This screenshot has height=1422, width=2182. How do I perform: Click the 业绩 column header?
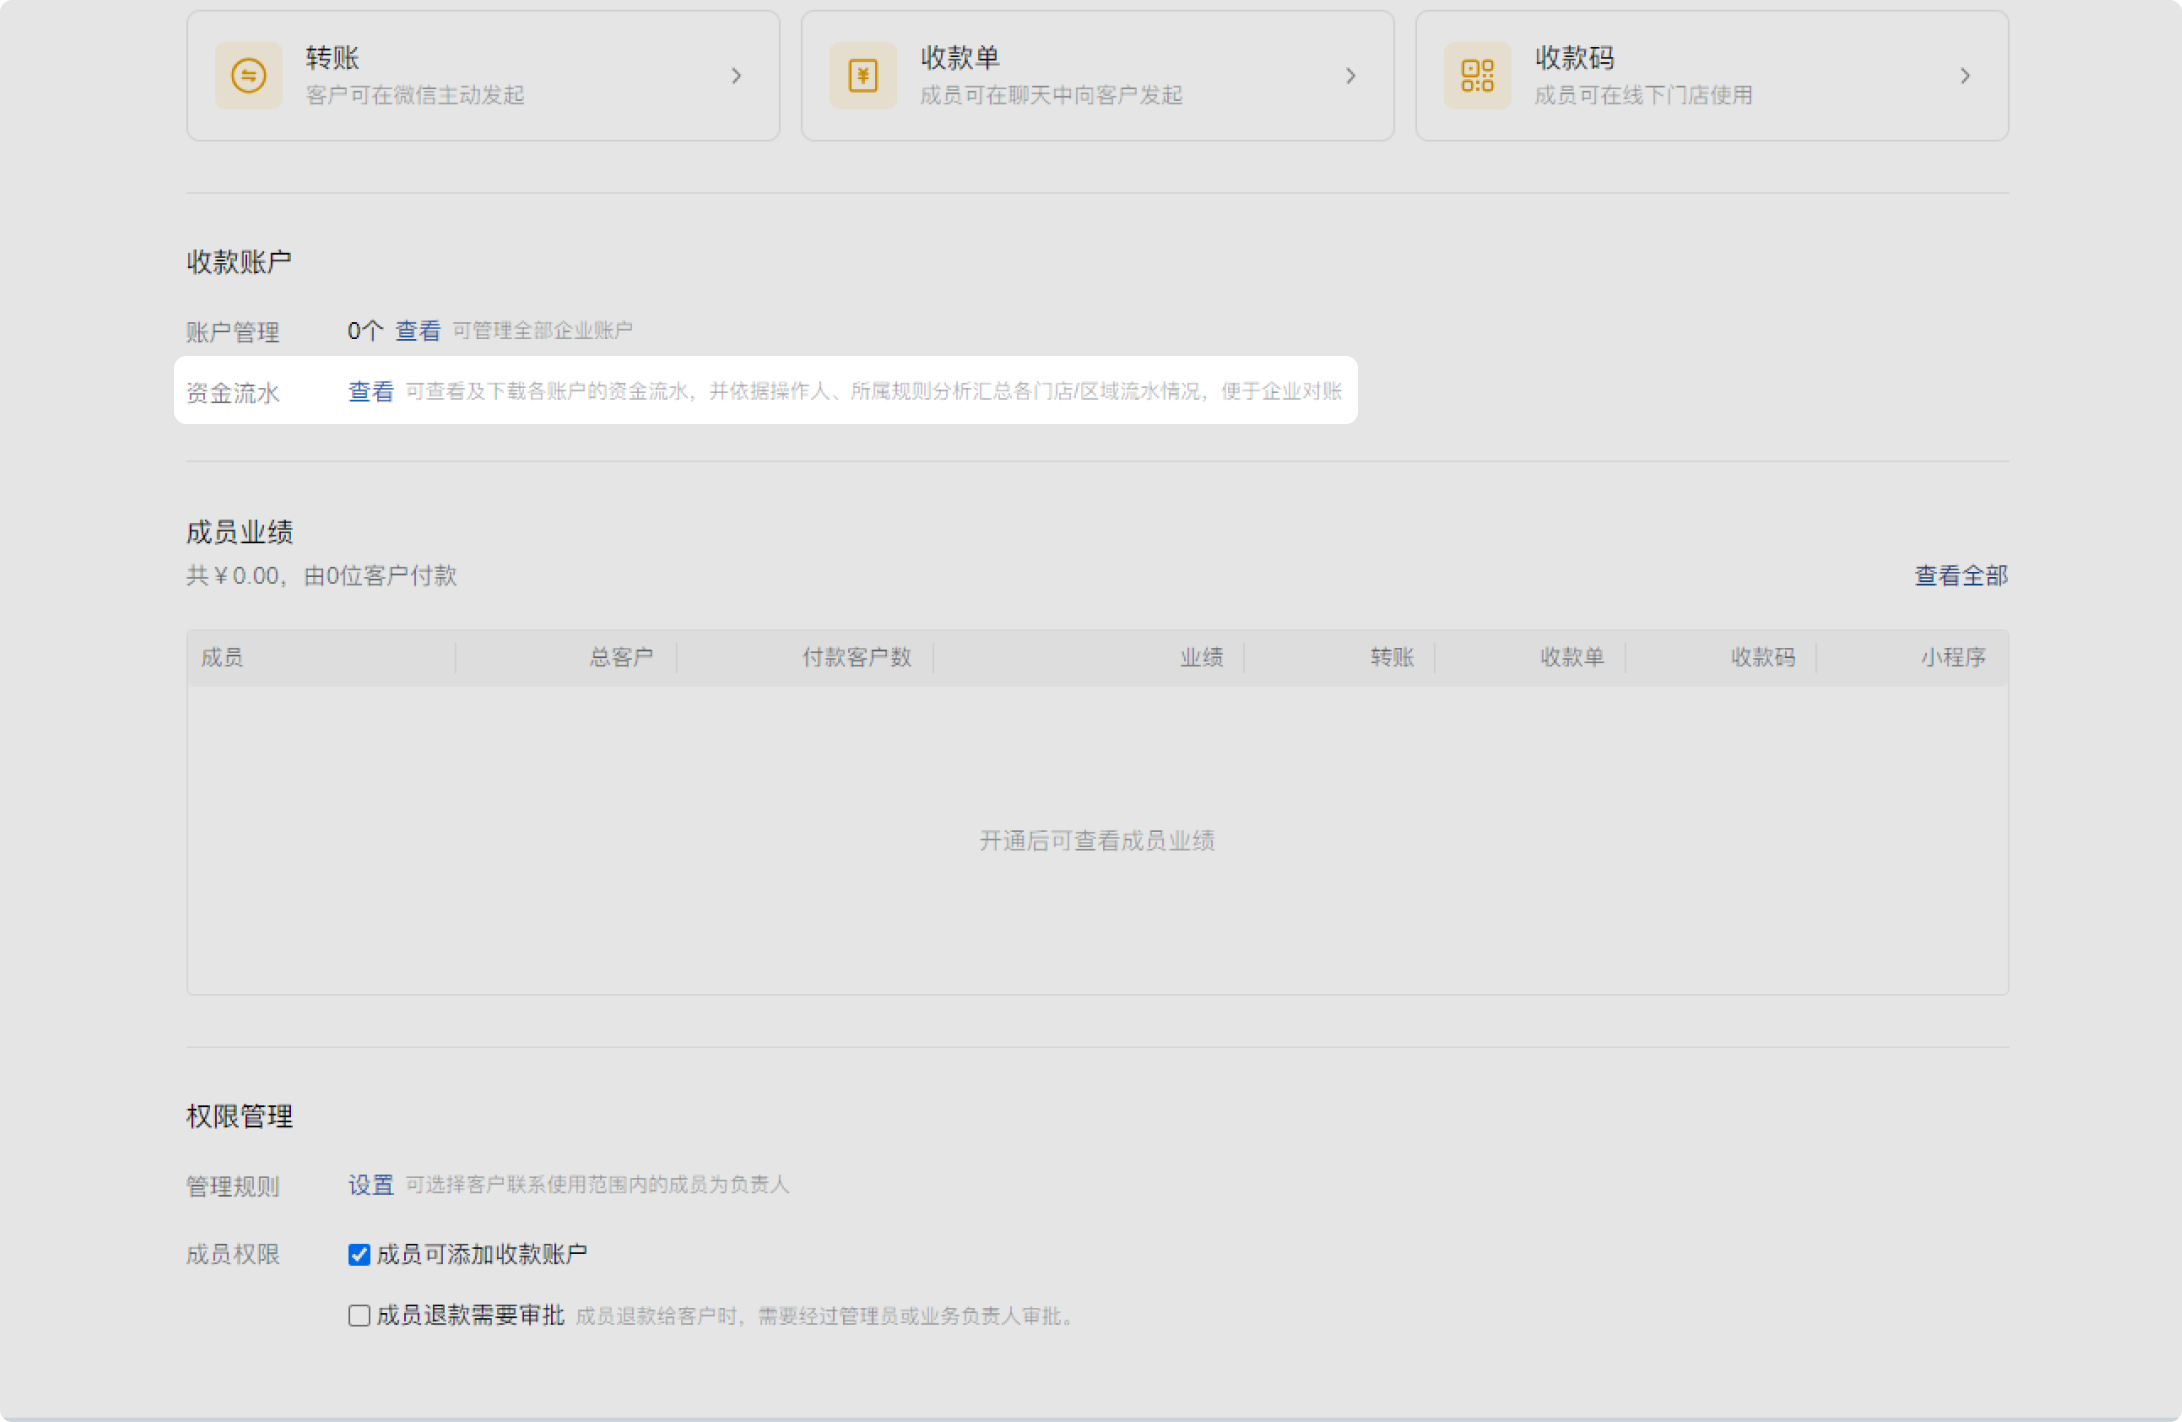pyautogui.click(x=1201, y=657)
